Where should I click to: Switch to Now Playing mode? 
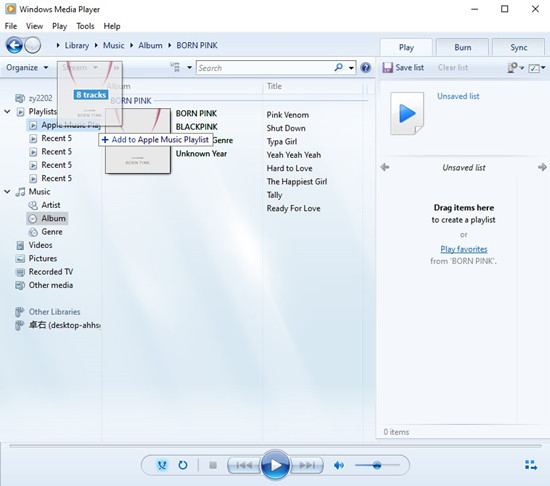[x=531, y=465]
